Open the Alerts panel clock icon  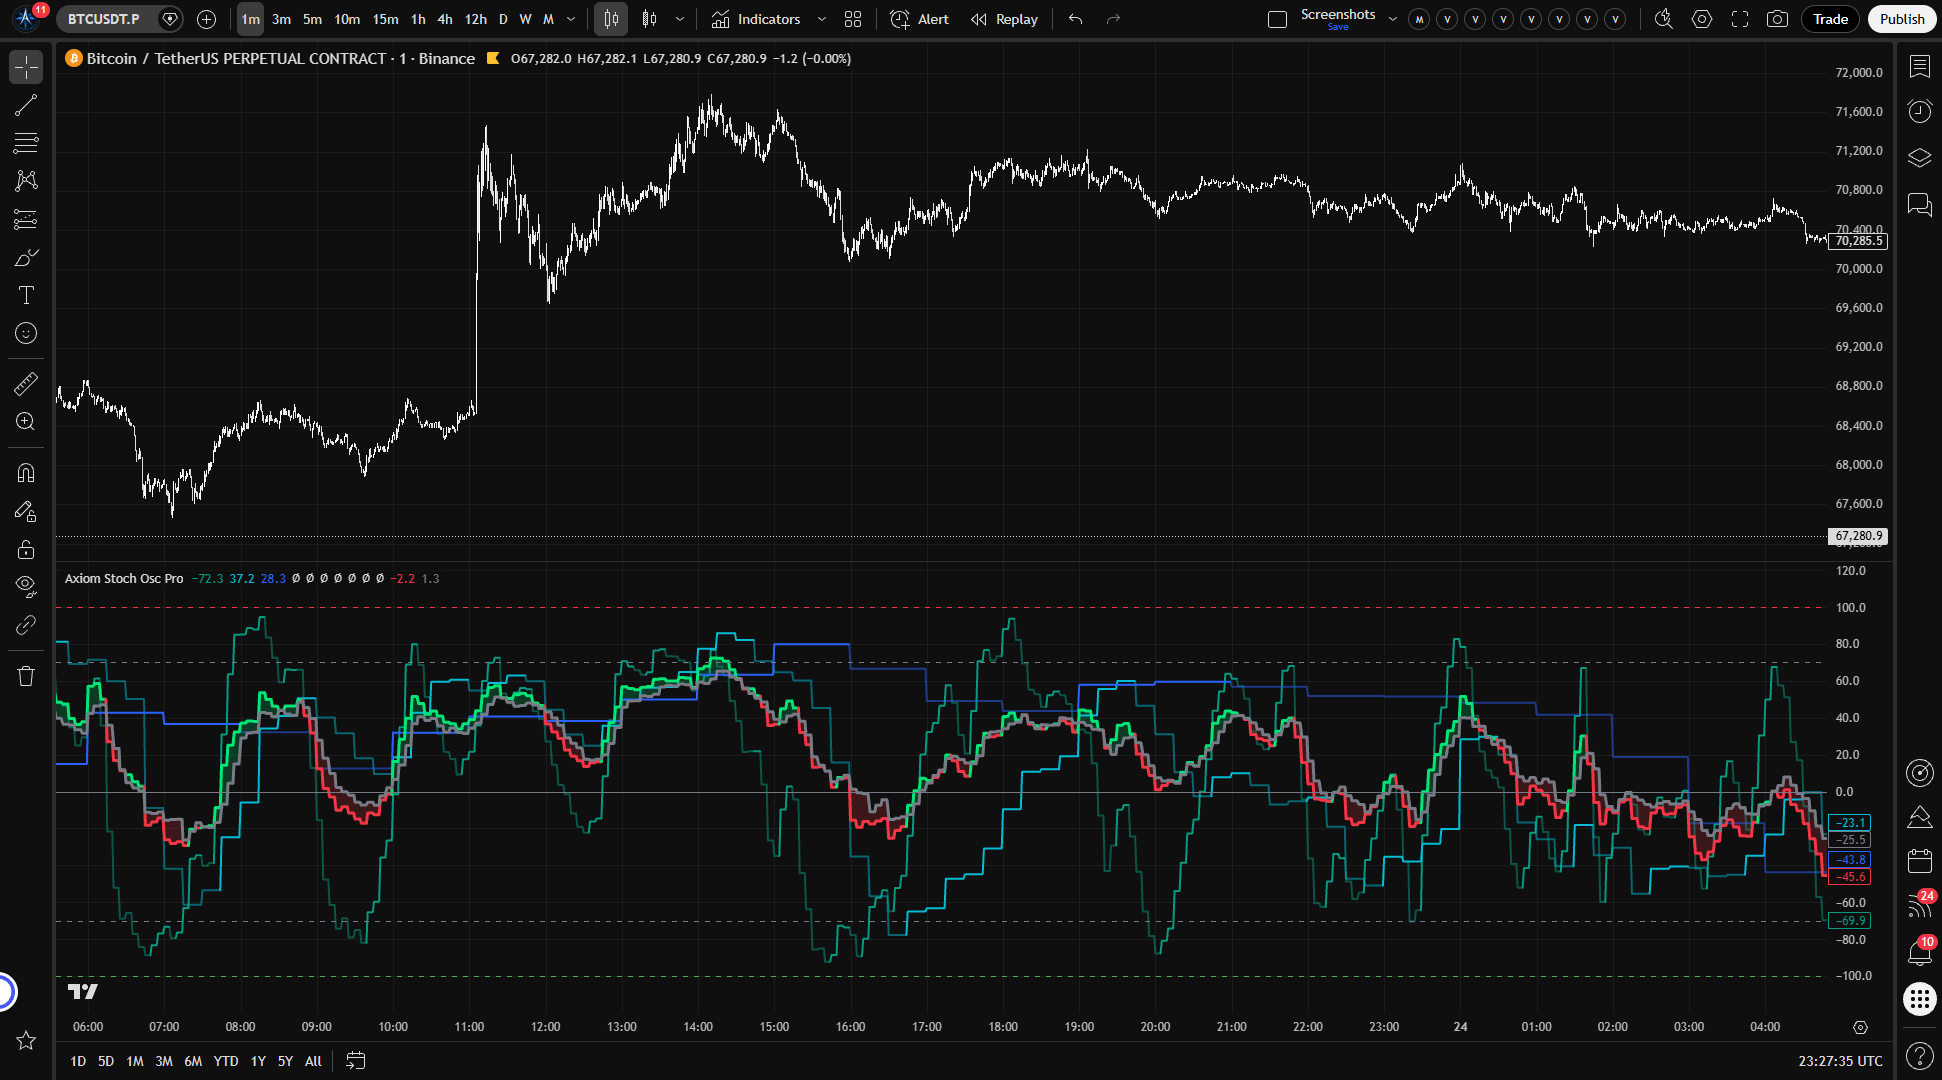tap(1919, 111)
